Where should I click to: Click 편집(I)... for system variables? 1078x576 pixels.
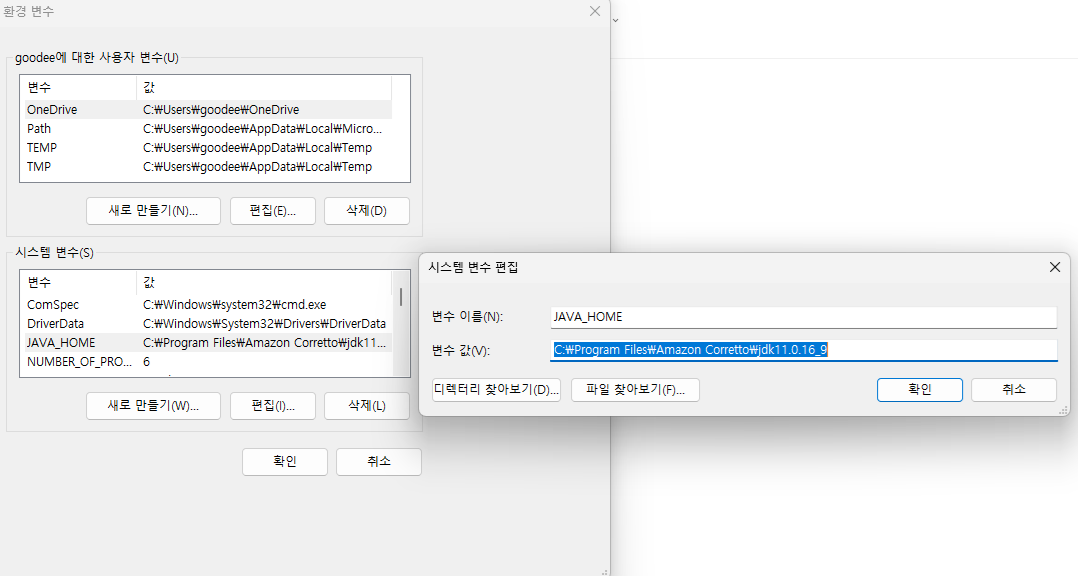coord(273,406)
